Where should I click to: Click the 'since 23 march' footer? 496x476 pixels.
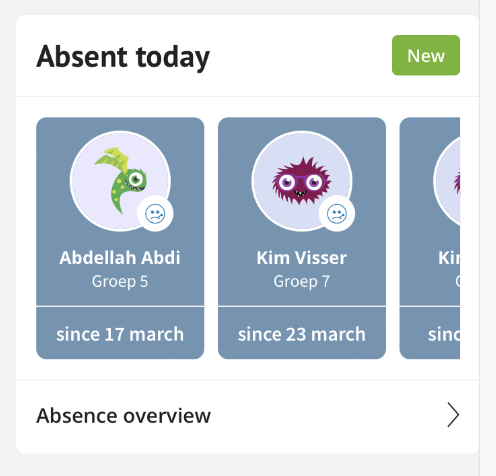[x=302, y=334]
